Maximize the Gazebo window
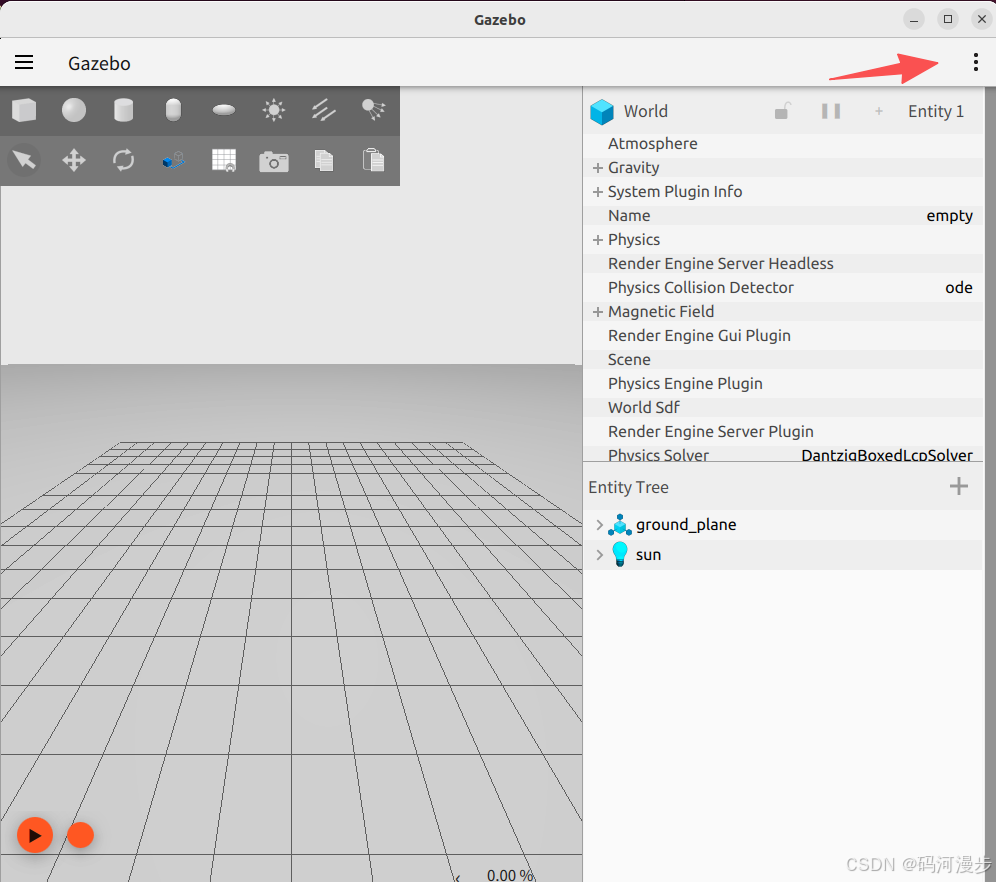The height and width of the screenshot is (882, 996). (947, 19)
